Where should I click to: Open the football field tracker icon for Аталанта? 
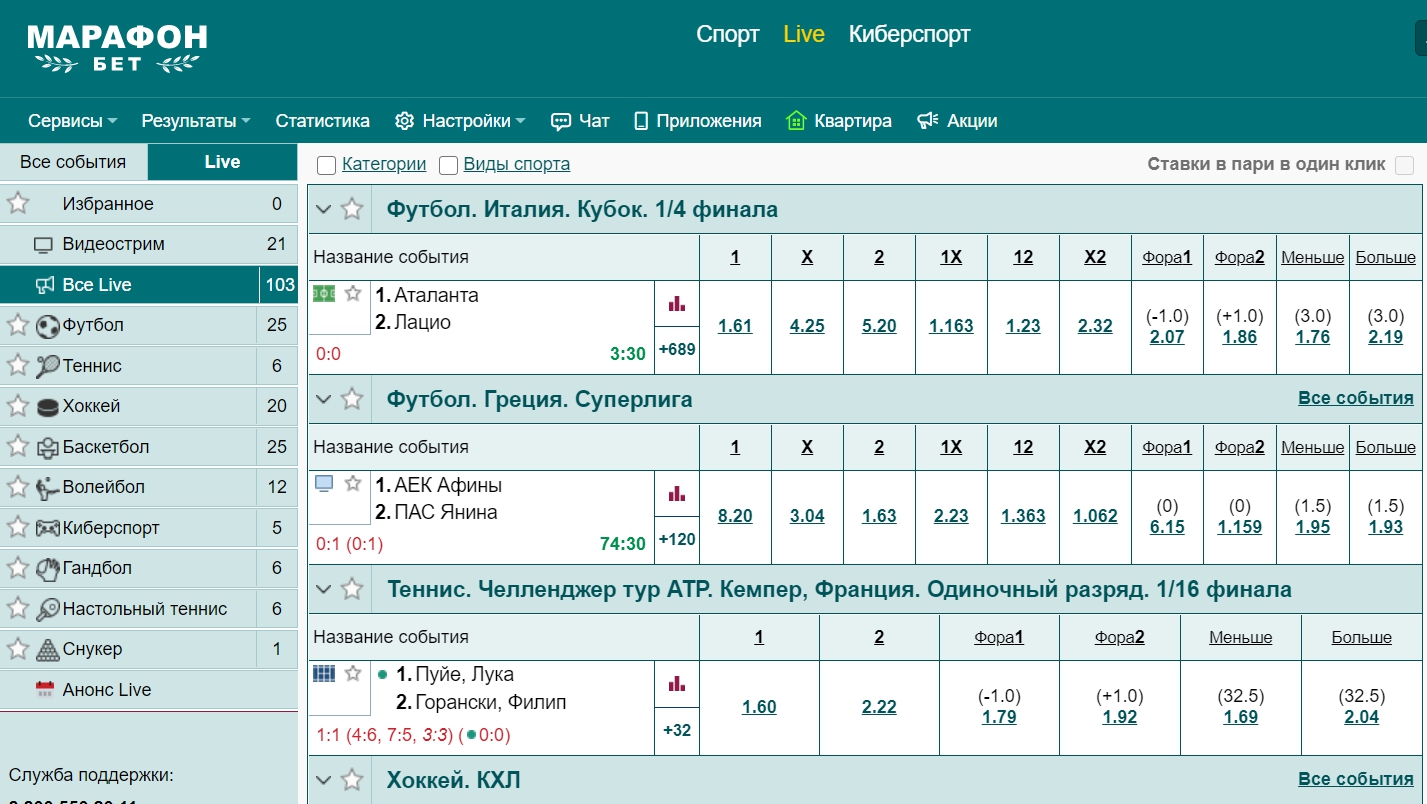point(324,293)
